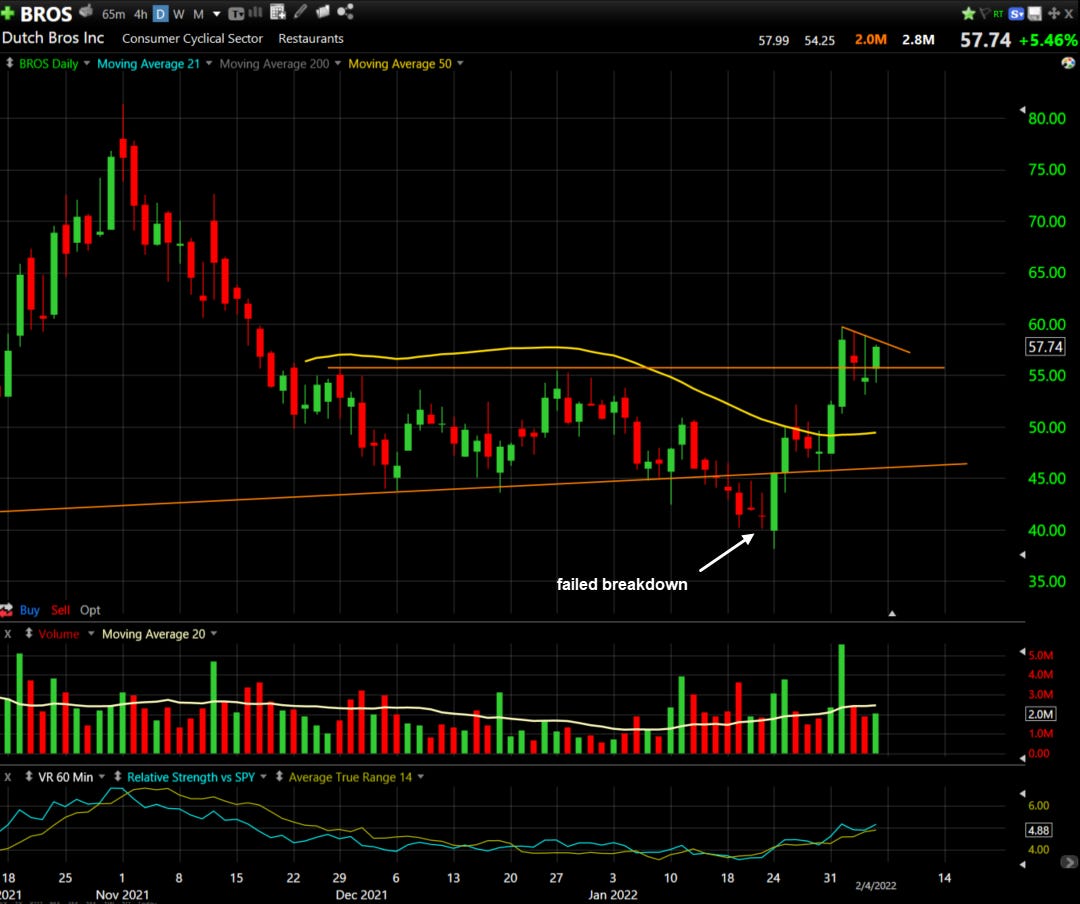Click up-down arrows before Average True Range
The height and width of the screenshot is (904, 1080).
click(x=279, y=777)
